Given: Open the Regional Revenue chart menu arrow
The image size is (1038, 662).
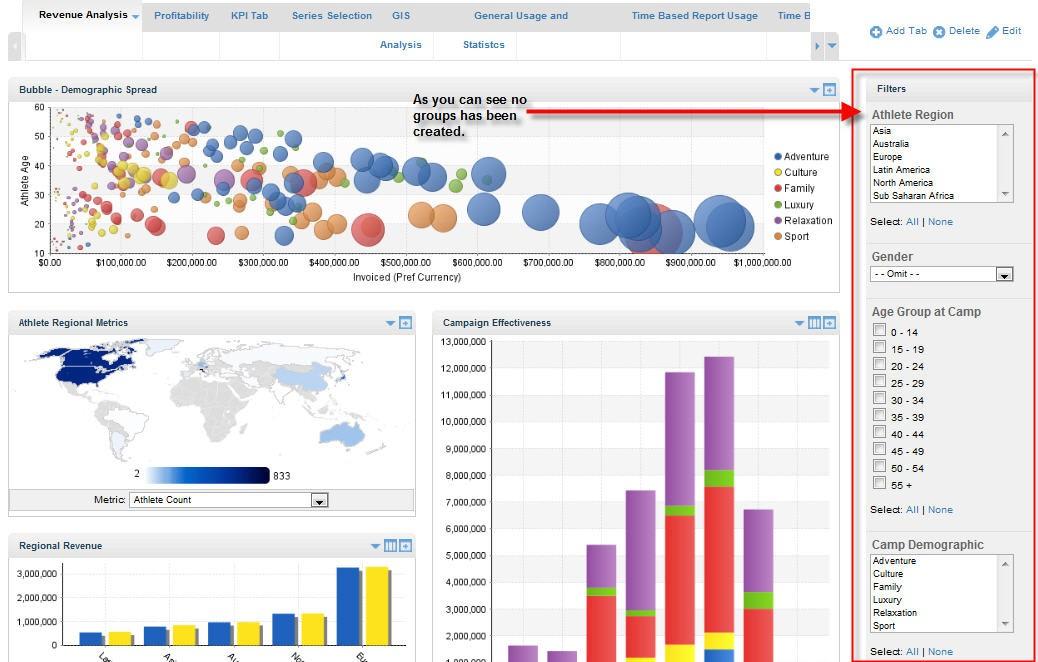Looking at the screenshot, I should [377, 545].
